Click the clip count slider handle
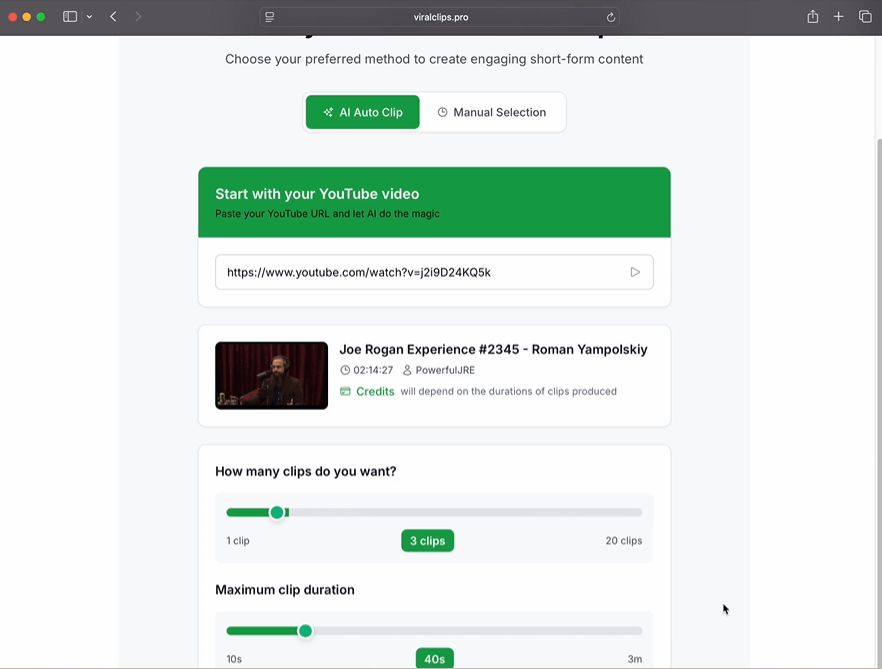 coord(279,512)
